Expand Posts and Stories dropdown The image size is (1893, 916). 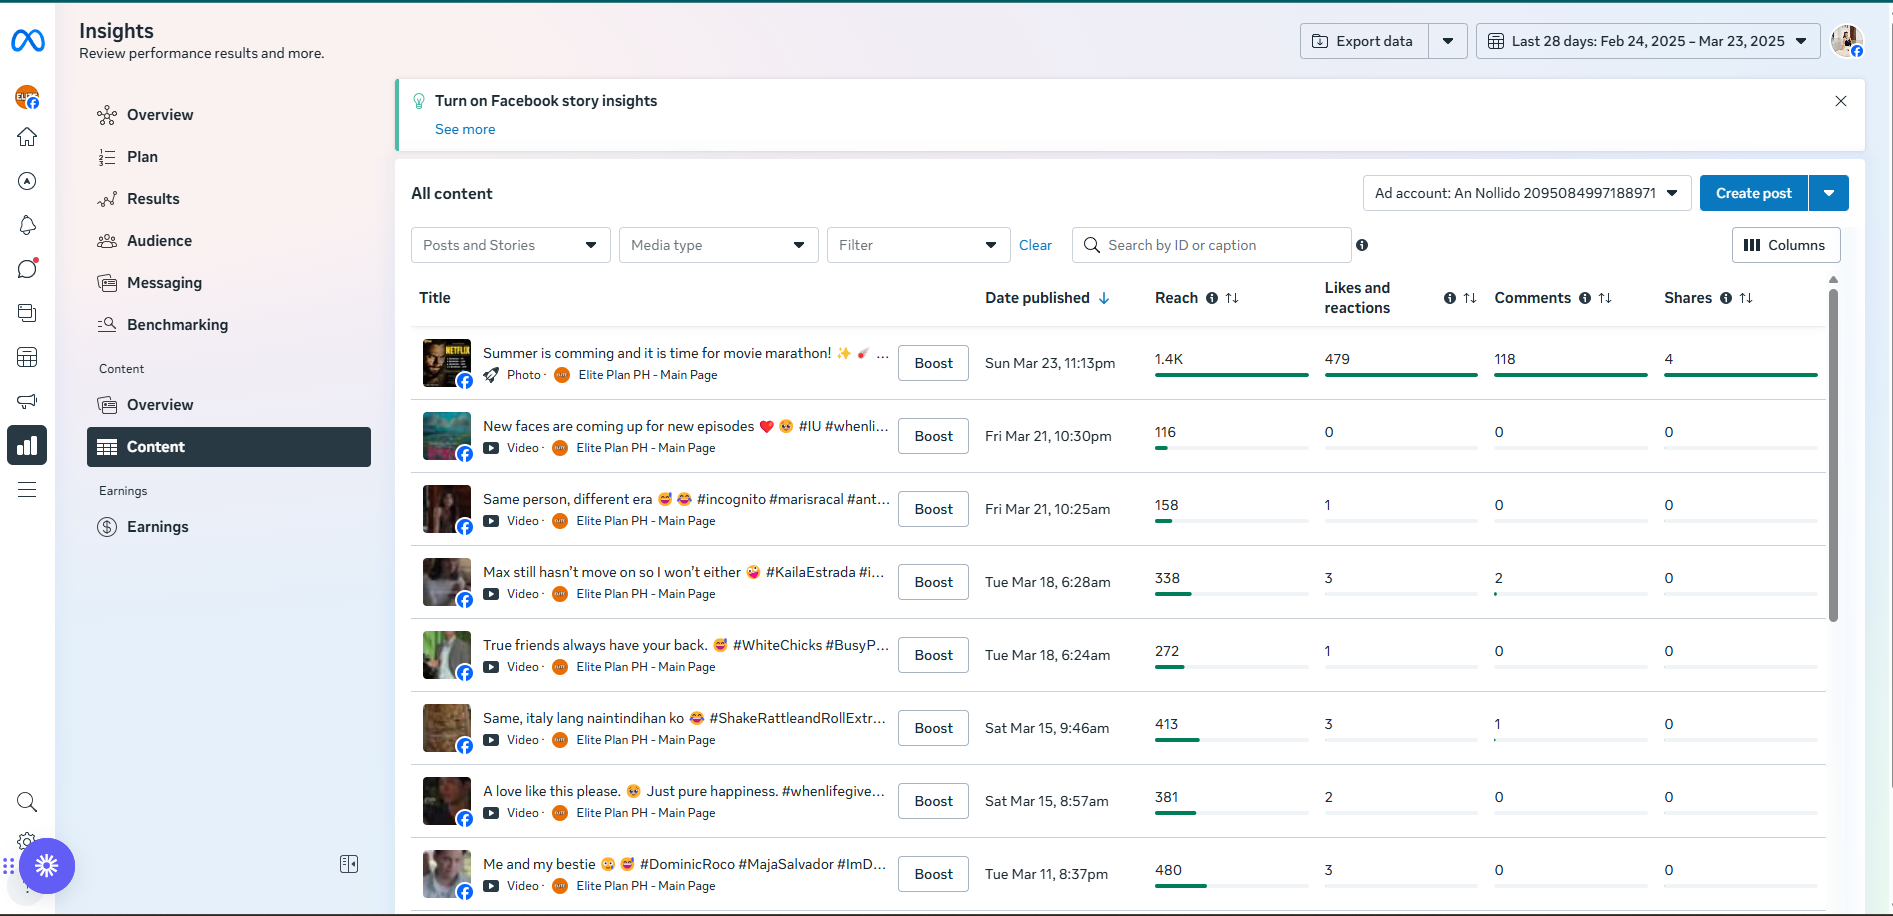coord(510,245)
